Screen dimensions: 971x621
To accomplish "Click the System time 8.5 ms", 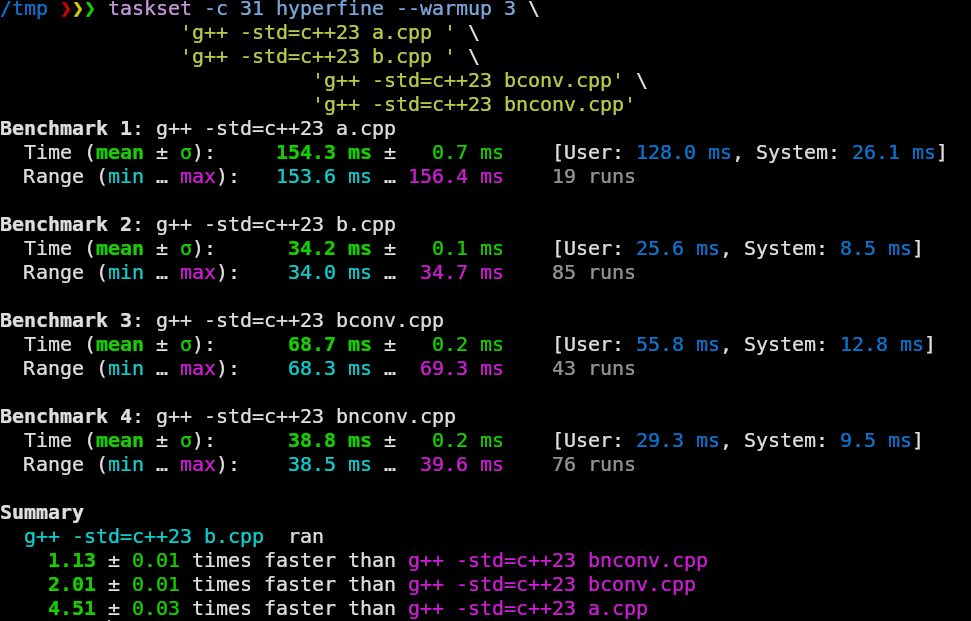I will point(874,249).
